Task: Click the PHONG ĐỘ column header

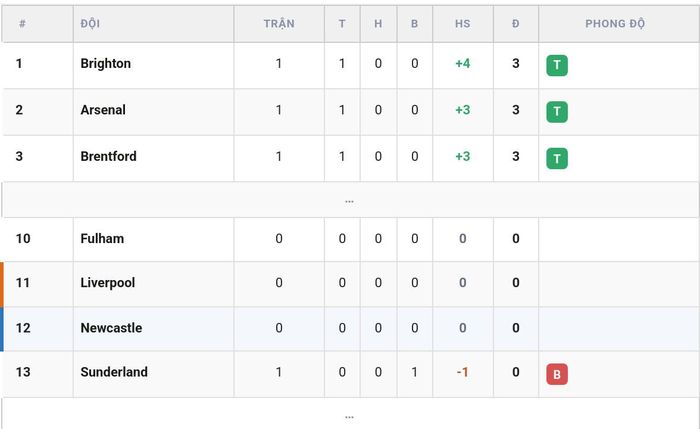Action: [x=615, y=24]
